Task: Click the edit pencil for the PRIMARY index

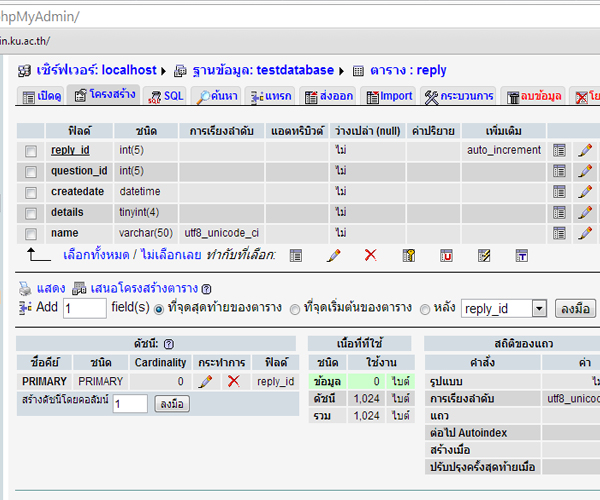Action: click(205, 381)
